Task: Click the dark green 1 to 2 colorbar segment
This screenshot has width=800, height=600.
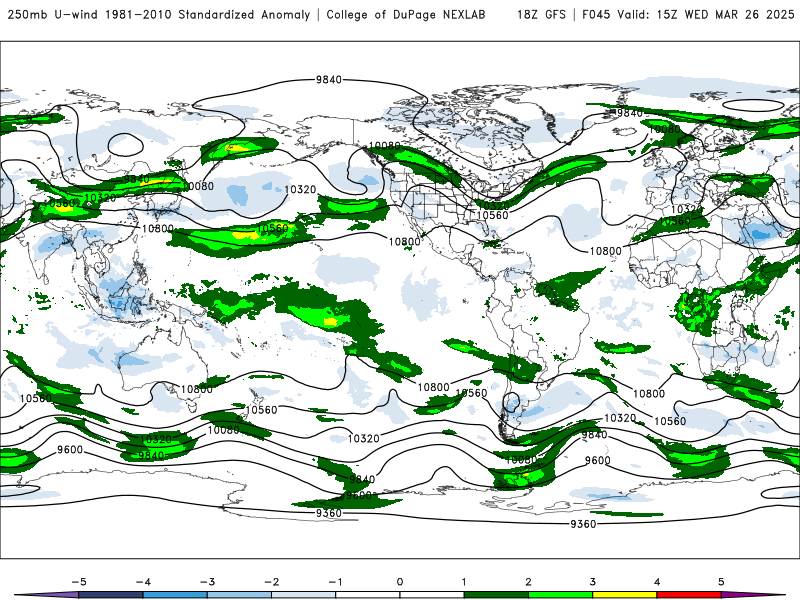Action: pyautogui.click(x=496, y=595)
